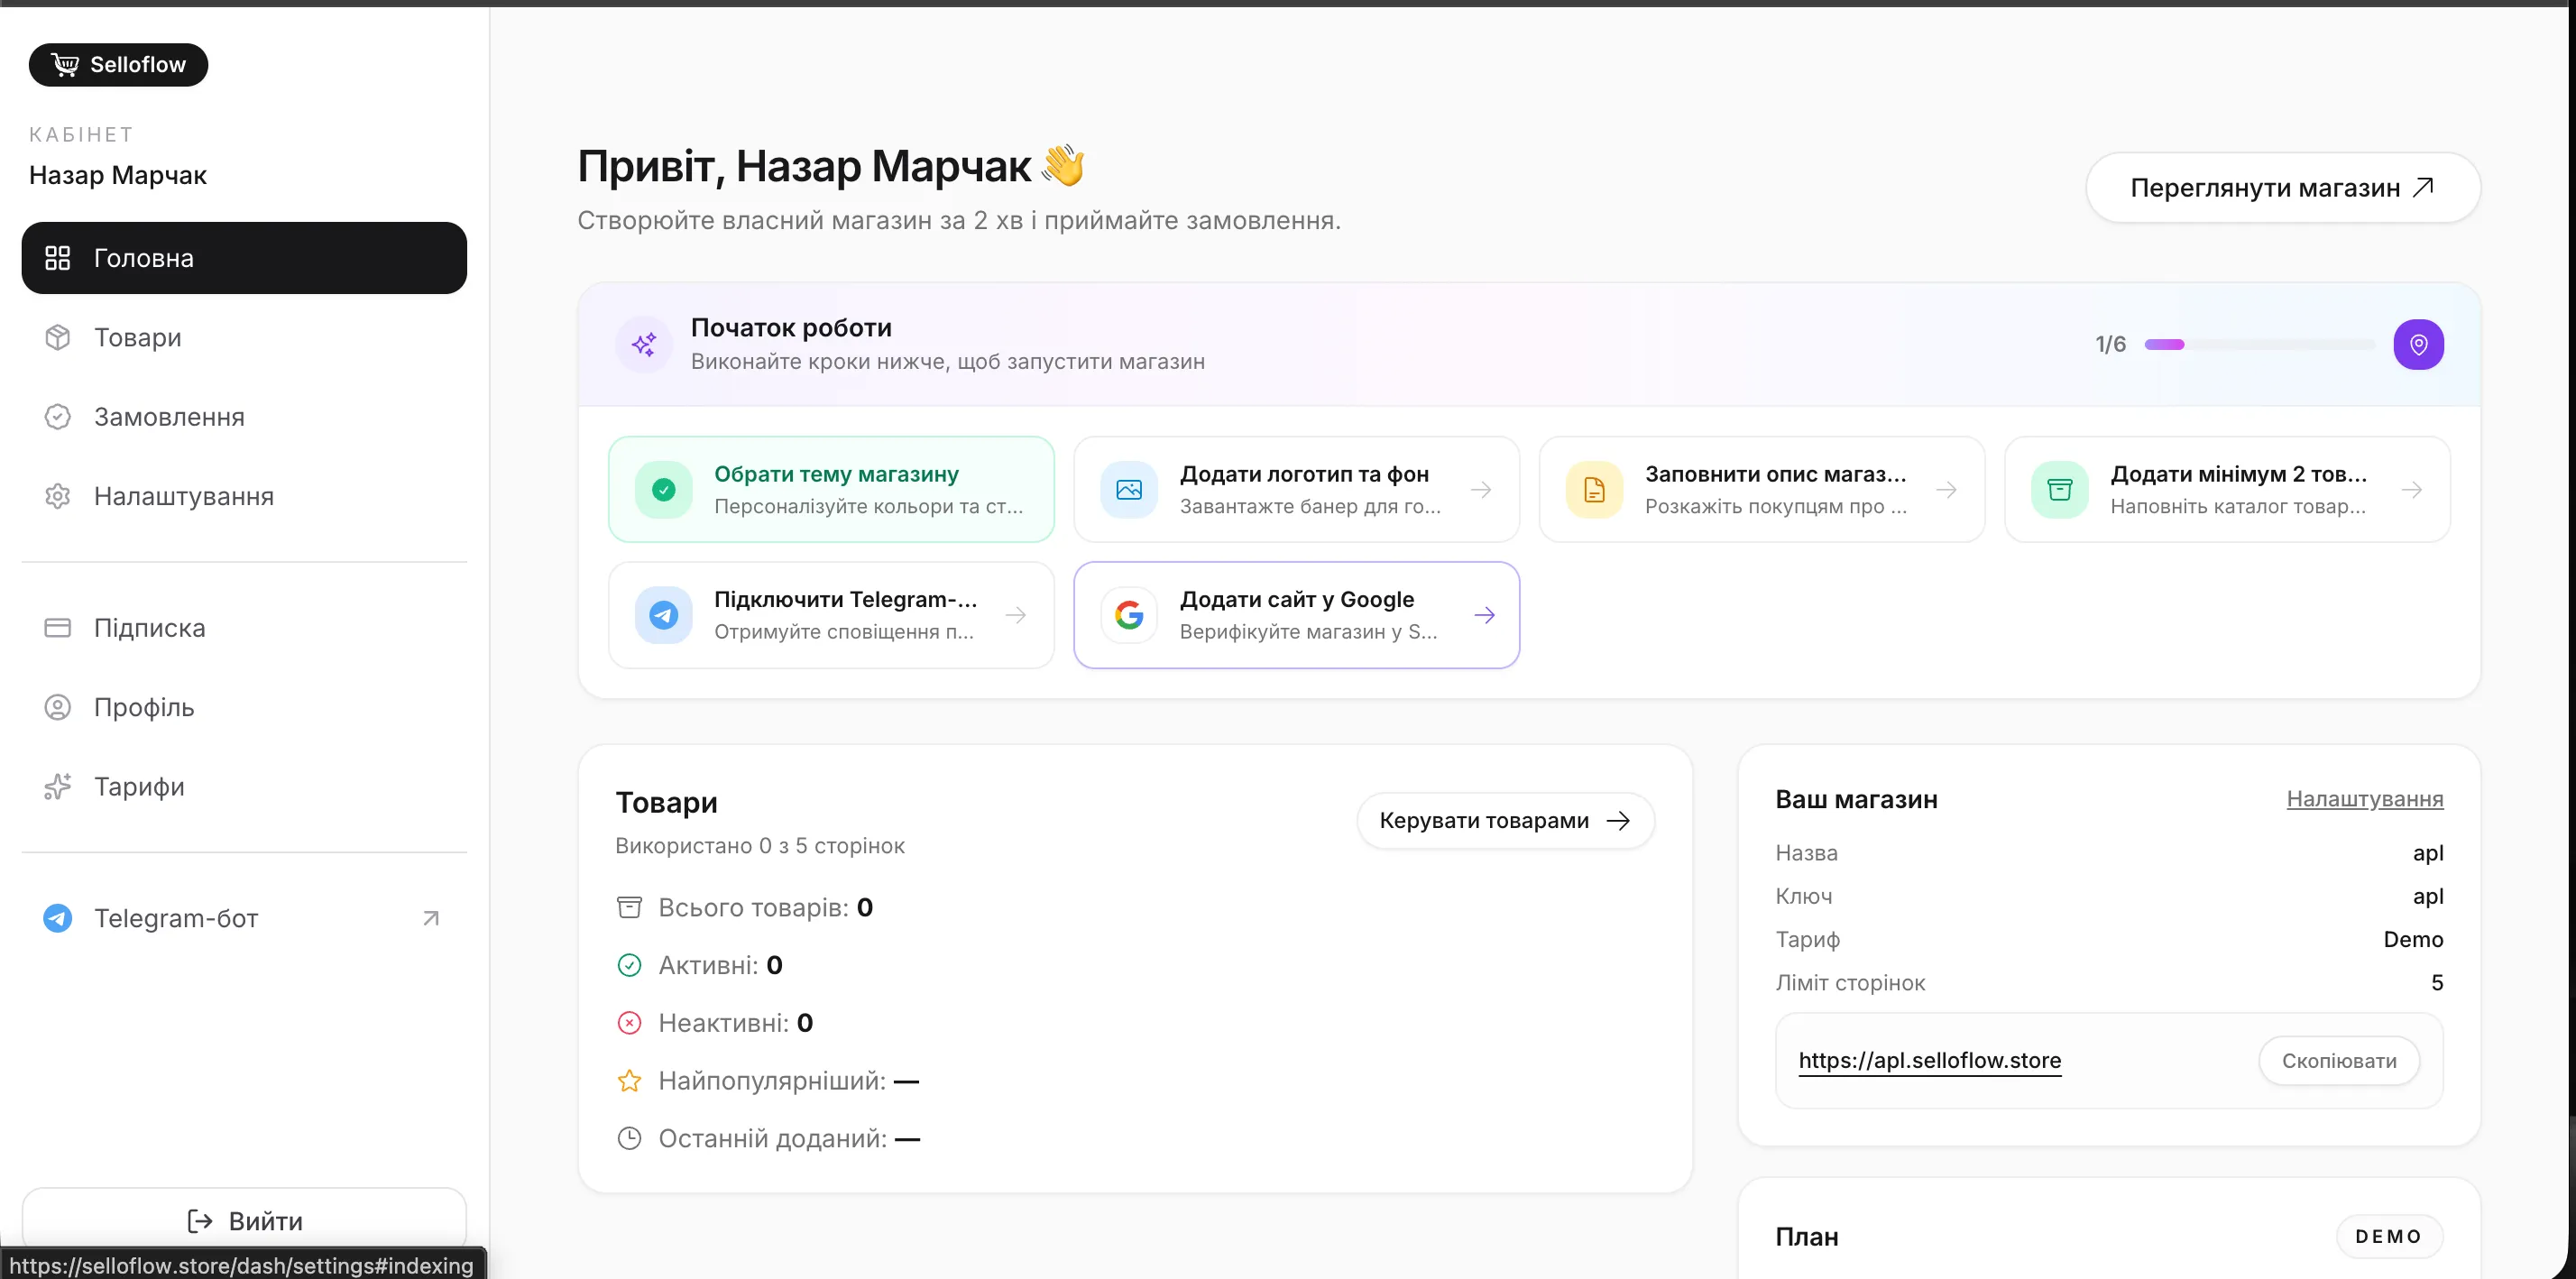Click the clock icon next to Останній доданий

(x=629, y=1138)
